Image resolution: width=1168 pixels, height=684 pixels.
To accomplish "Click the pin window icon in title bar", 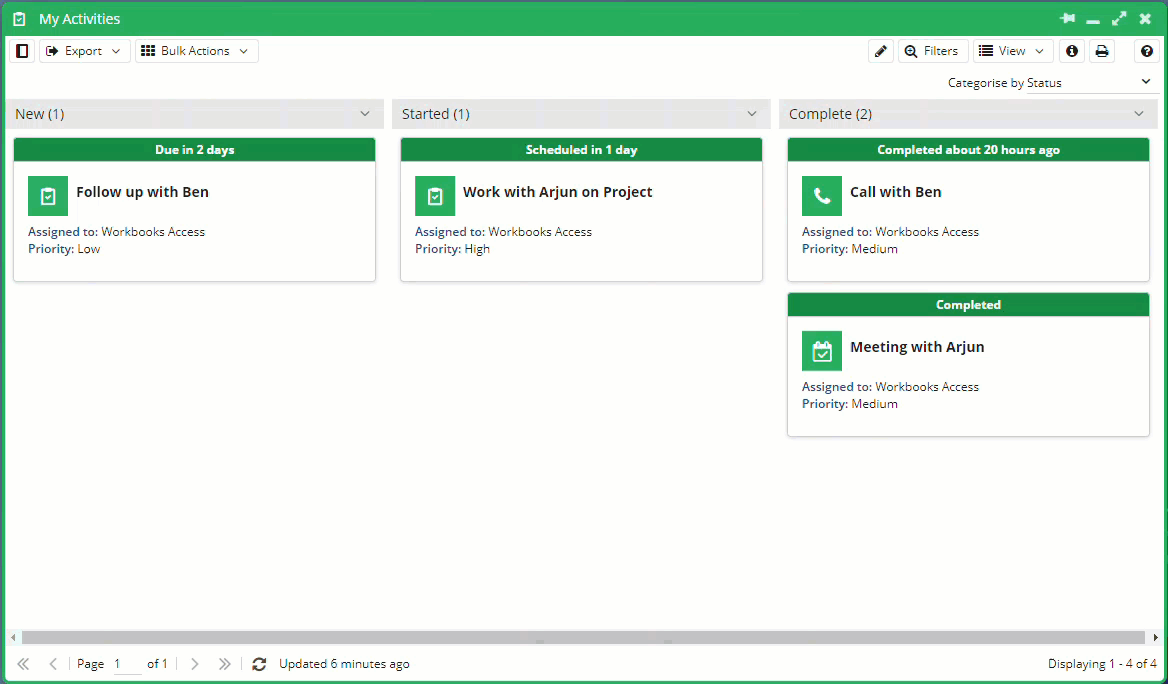I will point(1067,19).
